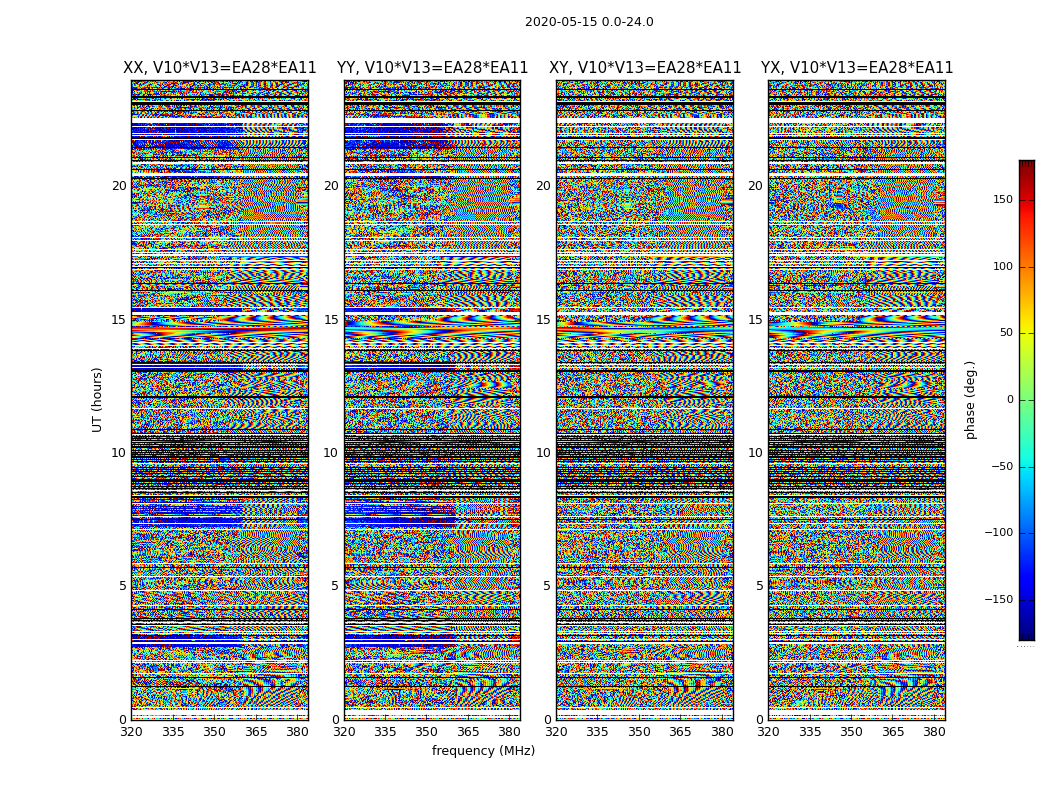The width and height of the screenshot is (1050, 800).
Task: Click colorbar tick label −150
Action: (998, 599)
